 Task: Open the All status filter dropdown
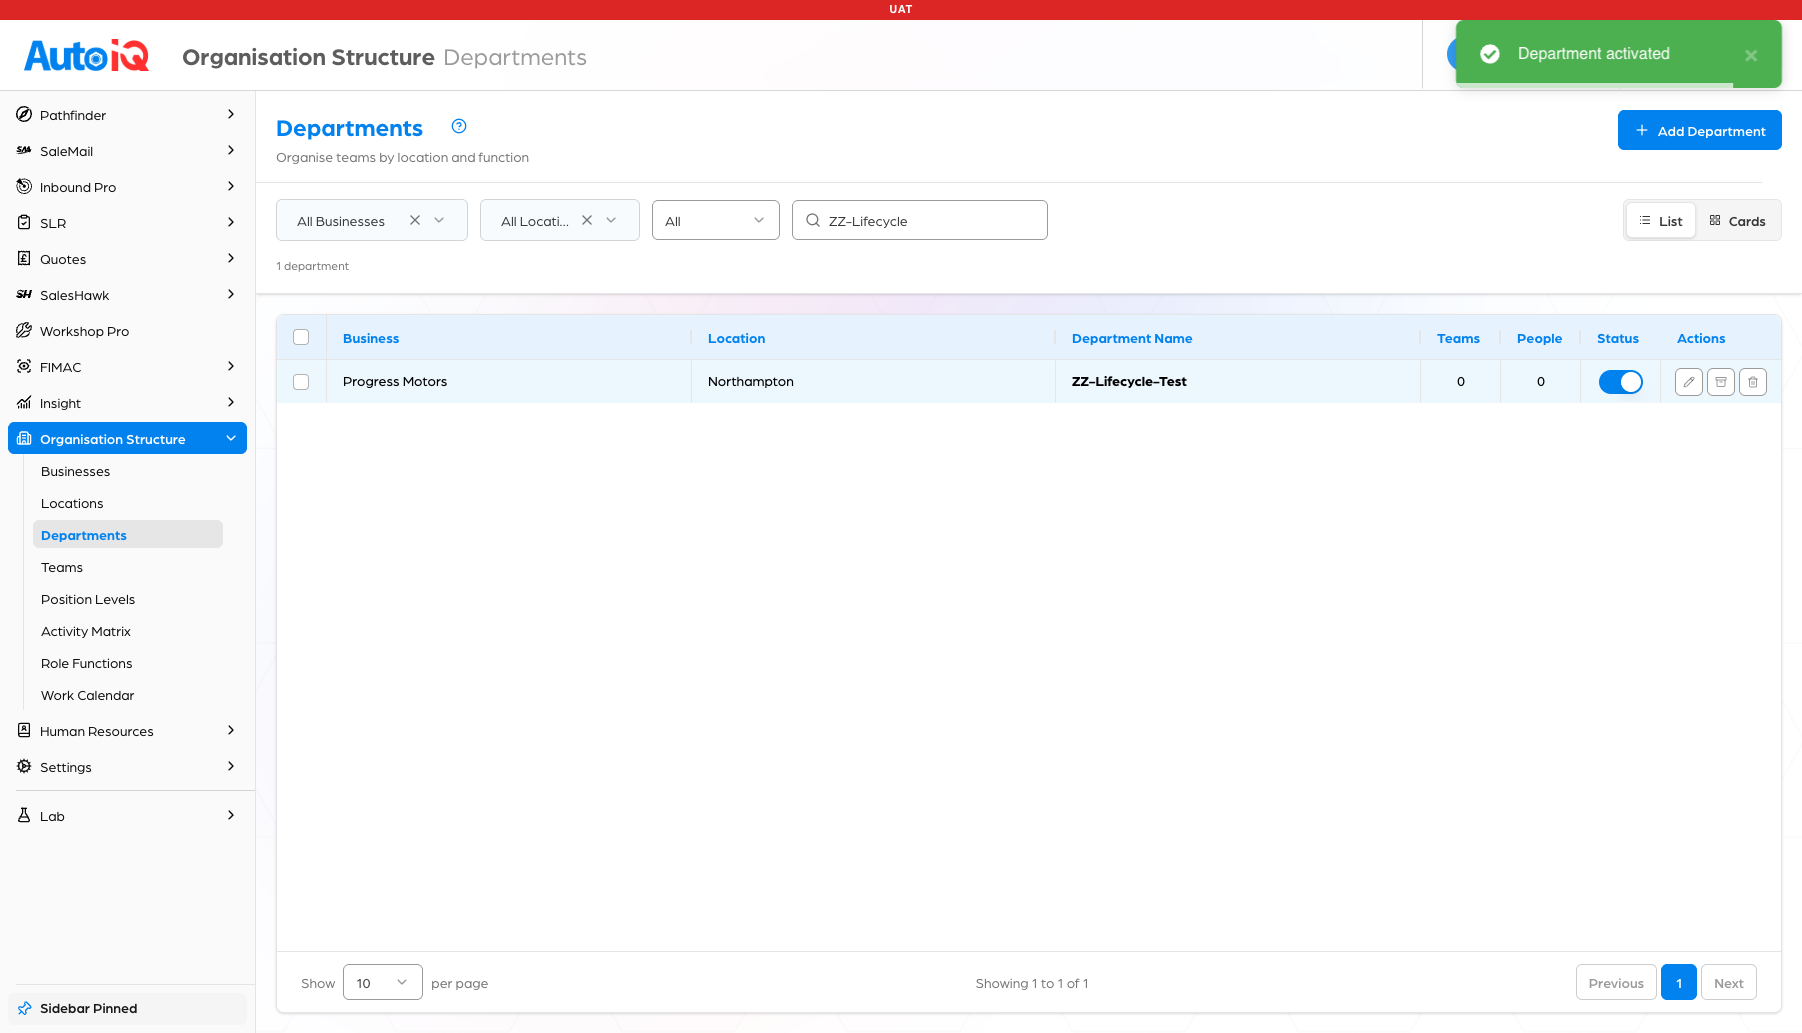(716, 220)
